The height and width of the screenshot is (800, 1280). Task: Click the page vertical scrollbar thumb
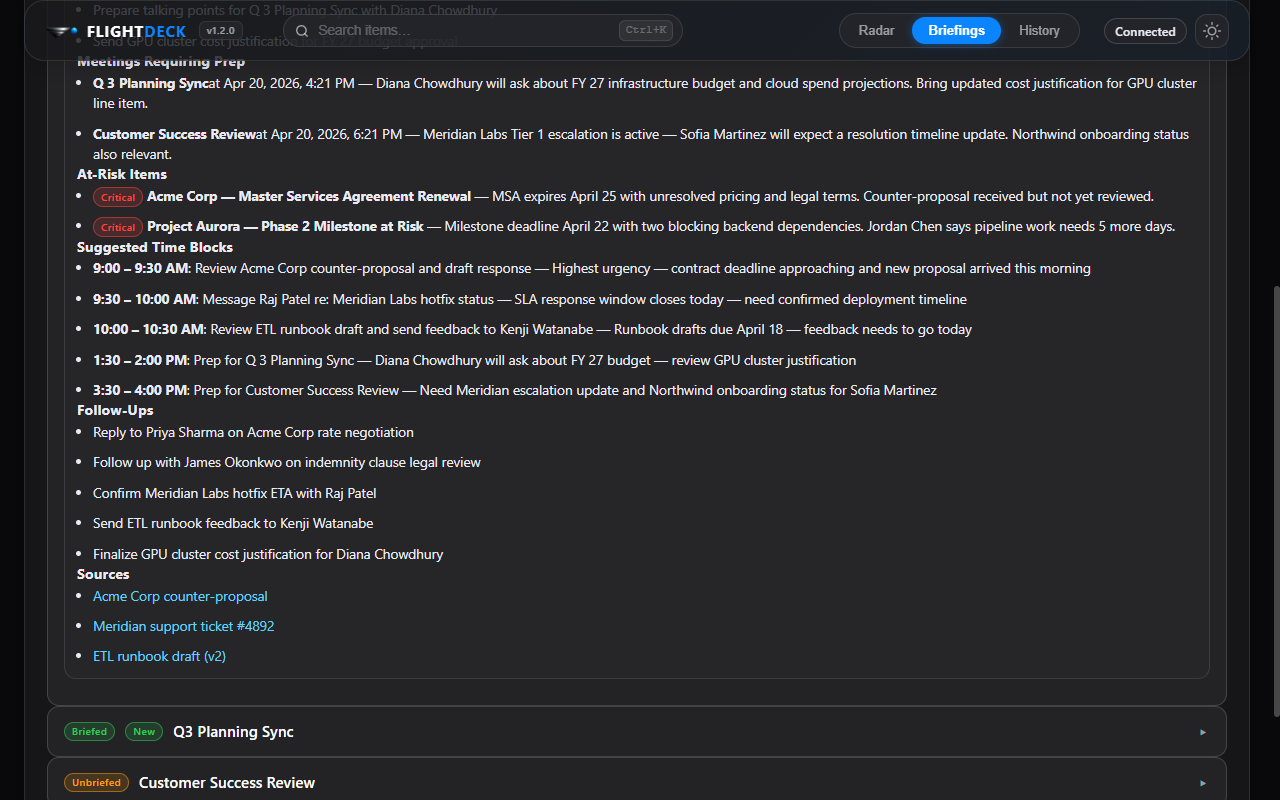pos(1275,500)
